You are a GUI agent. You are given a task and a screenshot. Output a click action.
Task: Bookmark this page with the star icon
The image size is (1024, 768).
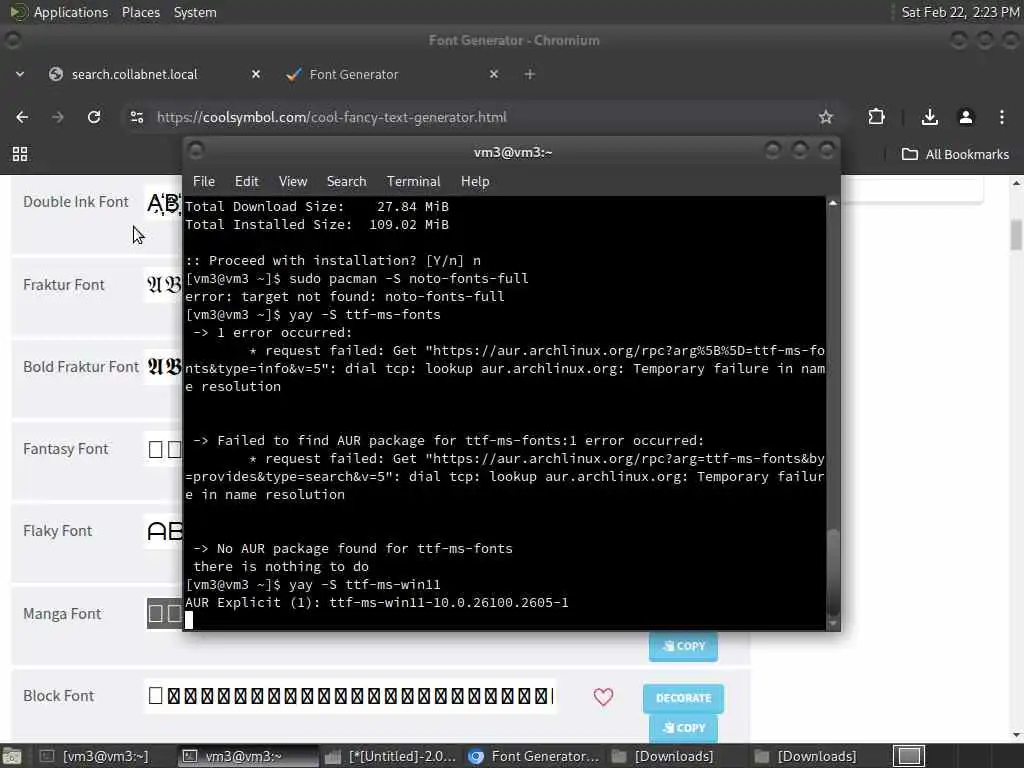tap(825, 117)
